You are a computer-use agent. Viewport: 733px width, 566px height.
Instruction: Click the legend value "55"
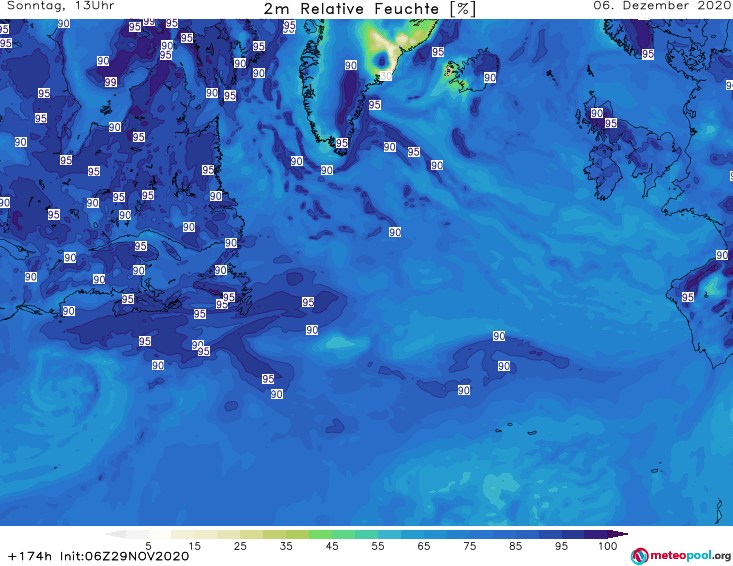coord(378,546)
